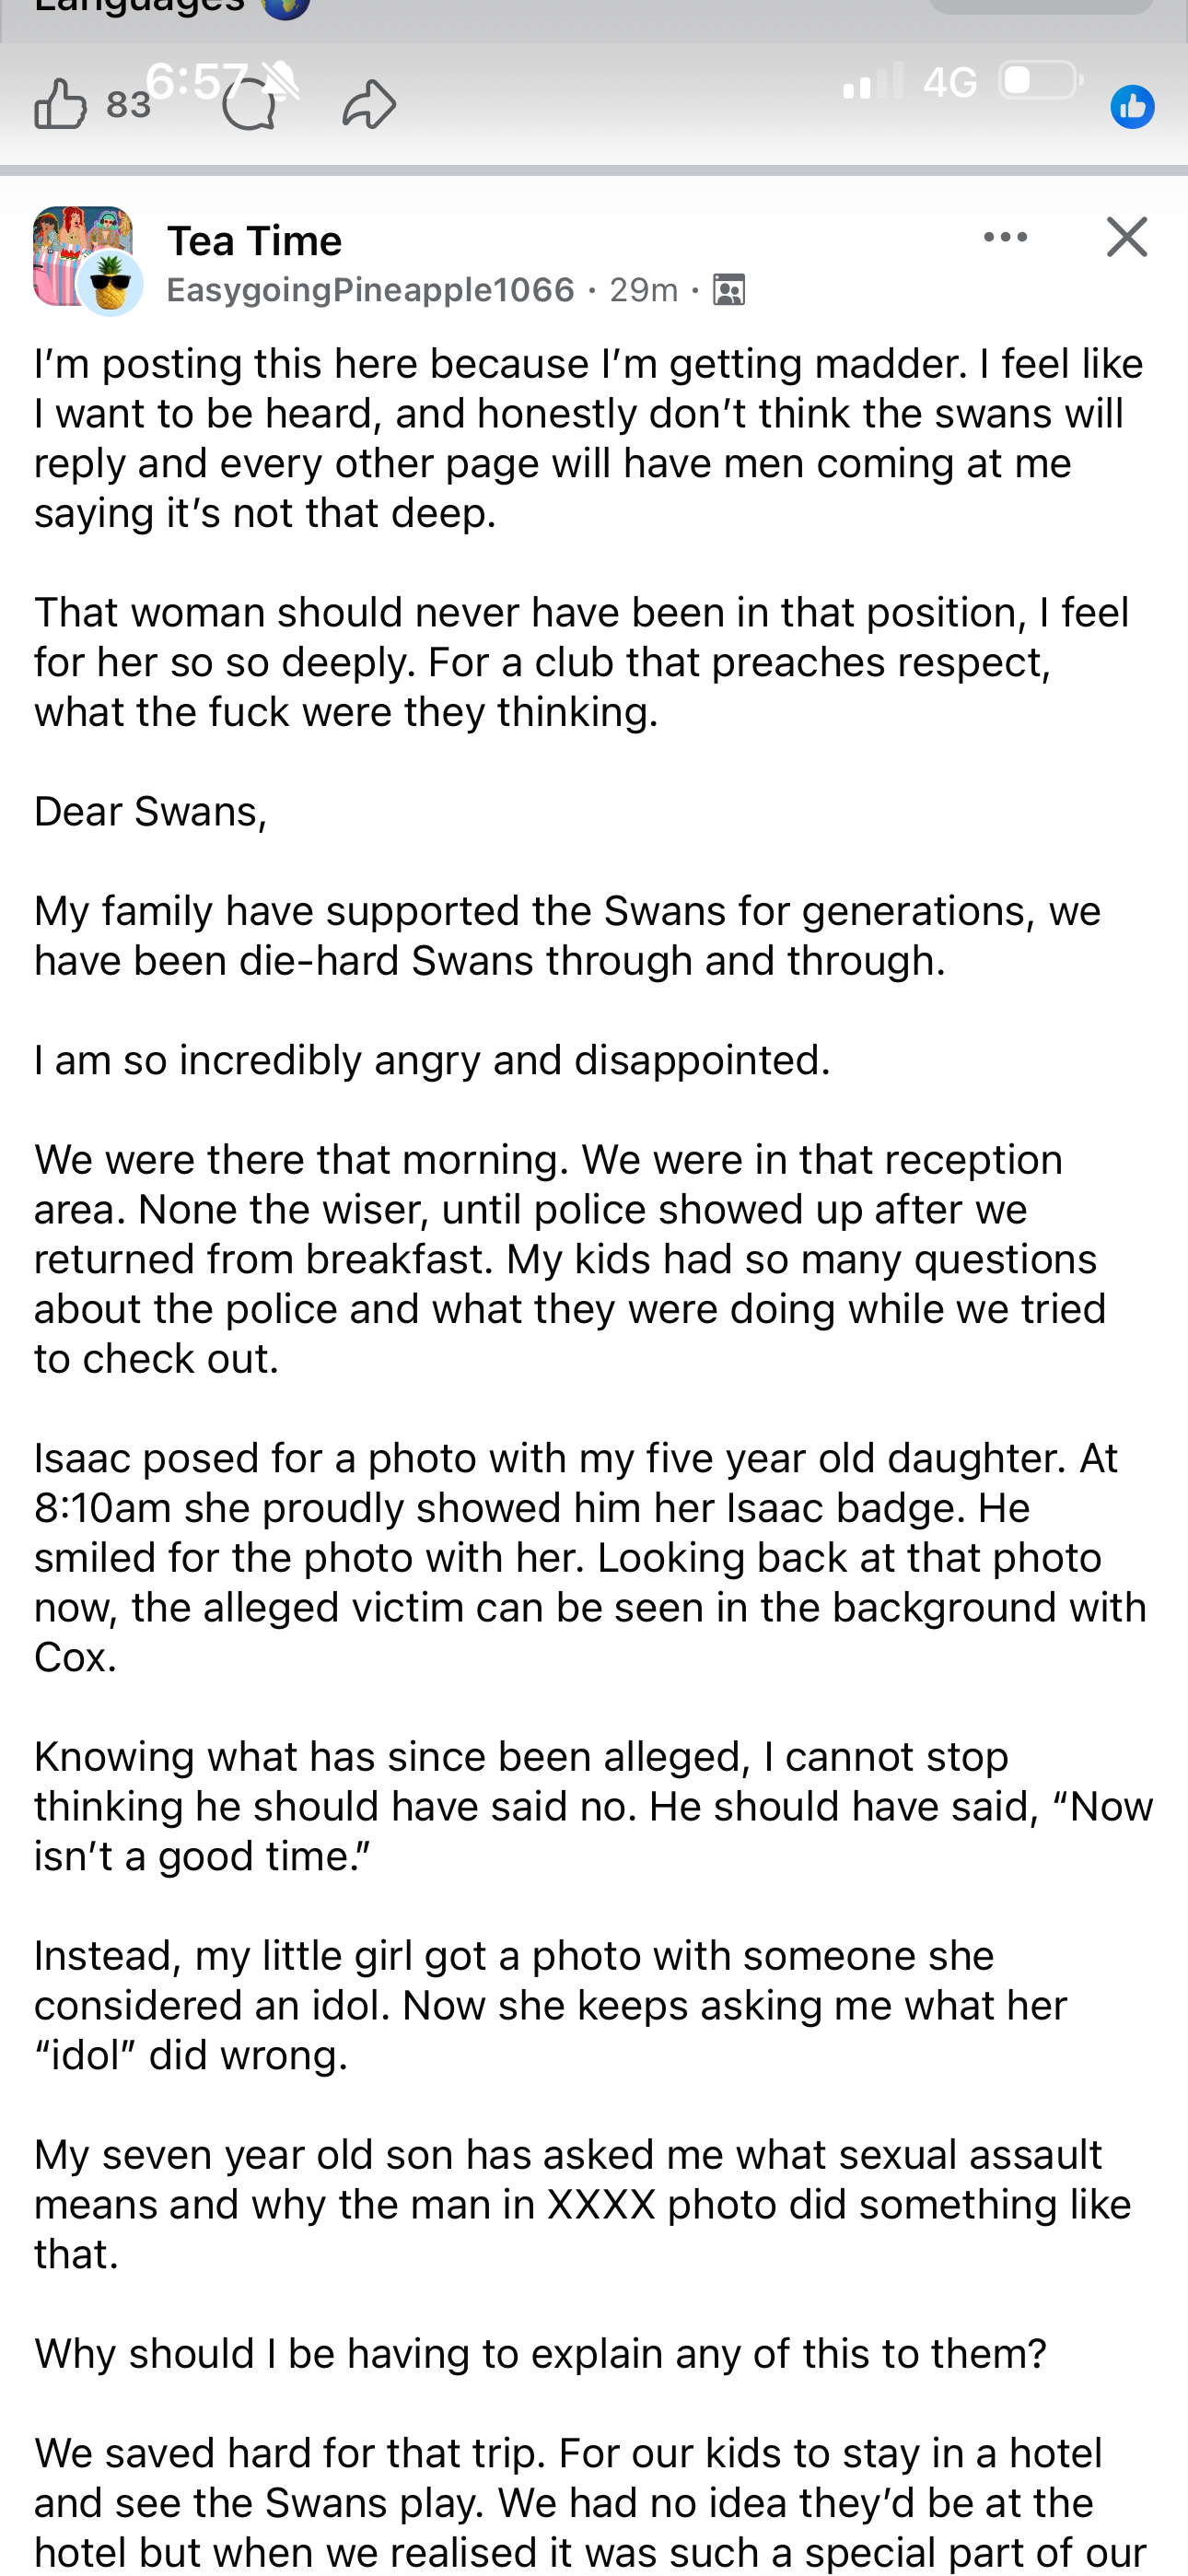Tap the globe icon next to Languages
This screenshot has width=1188, height=2576.
285,8
